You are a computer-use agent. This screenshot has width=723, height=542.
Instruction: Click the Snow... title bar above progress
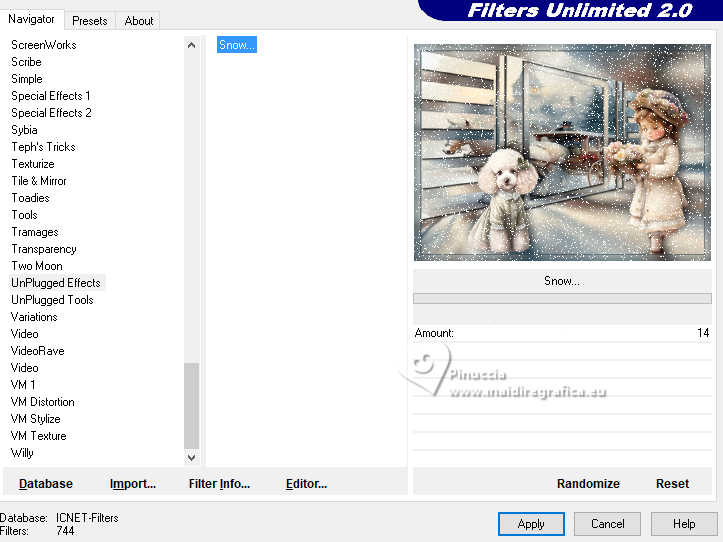pyautogui.click(x=562, y=281)
